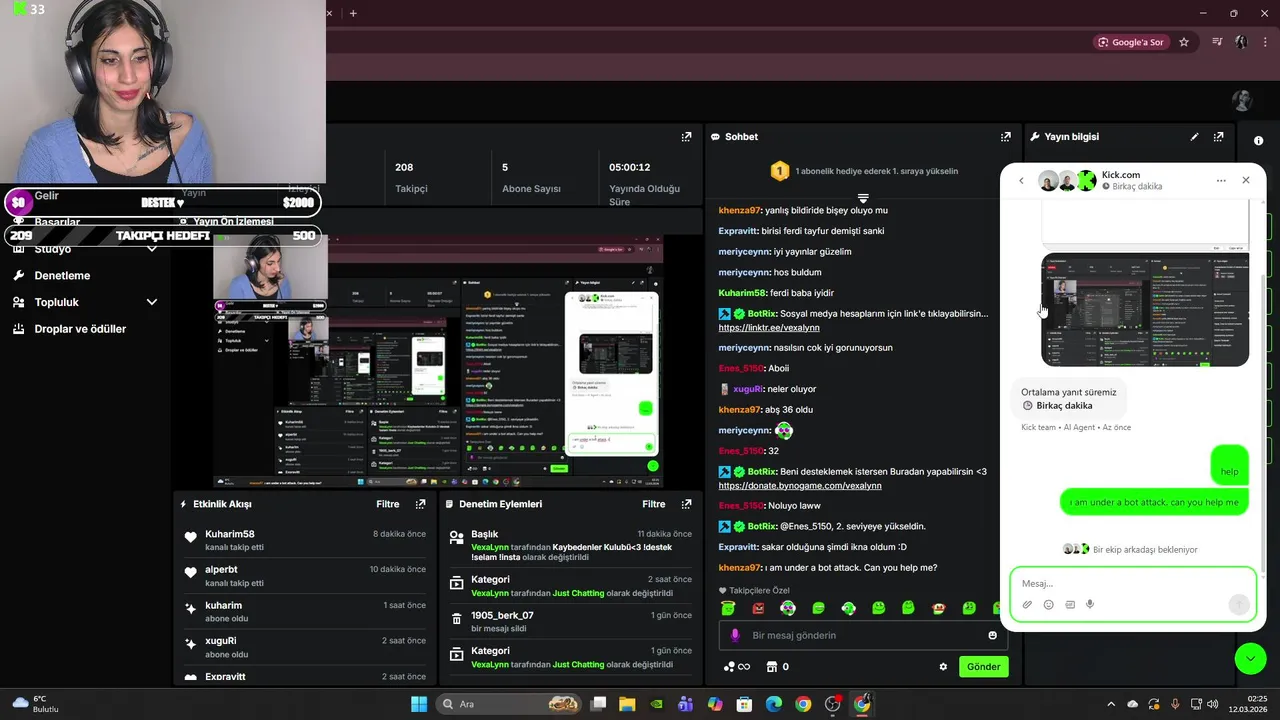Click the xuguRi subscription event
This screenshot has width=1280, height=720.
coord(303,647)
